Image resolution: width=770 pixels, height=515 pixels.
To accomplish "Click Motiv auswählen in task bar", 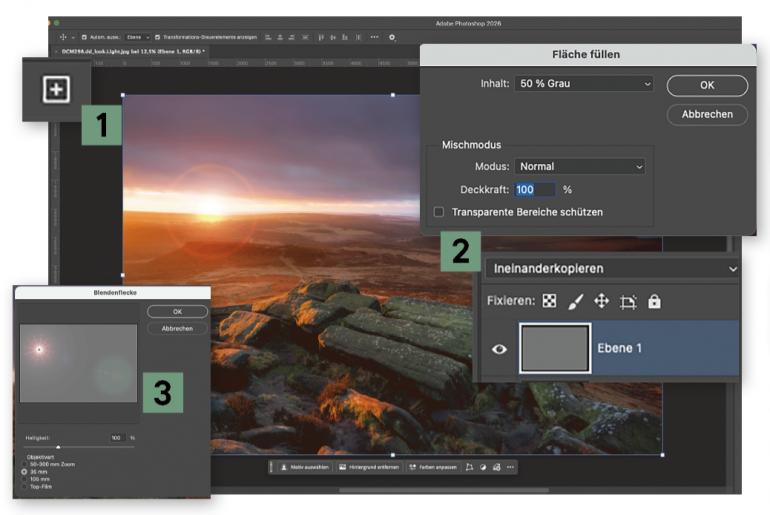I will (x=305, y=467).
